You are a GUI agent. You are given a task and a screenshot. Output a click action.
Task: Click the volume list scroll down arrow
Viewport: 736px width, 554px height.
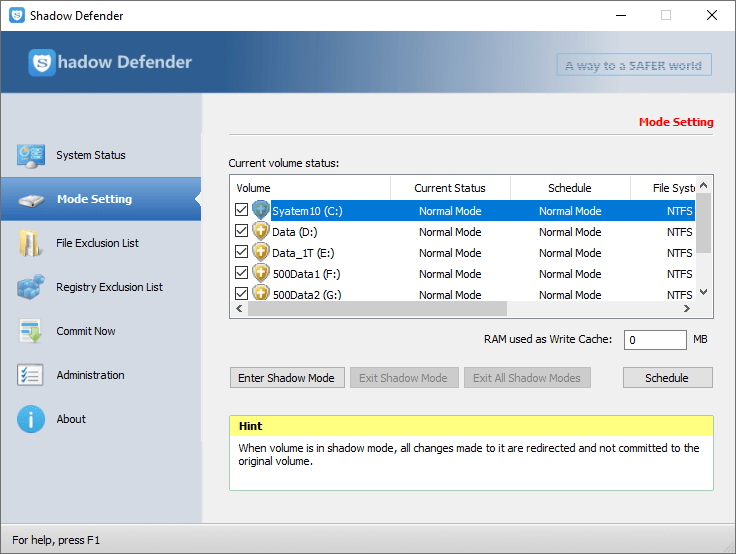[x=703, y=292]
